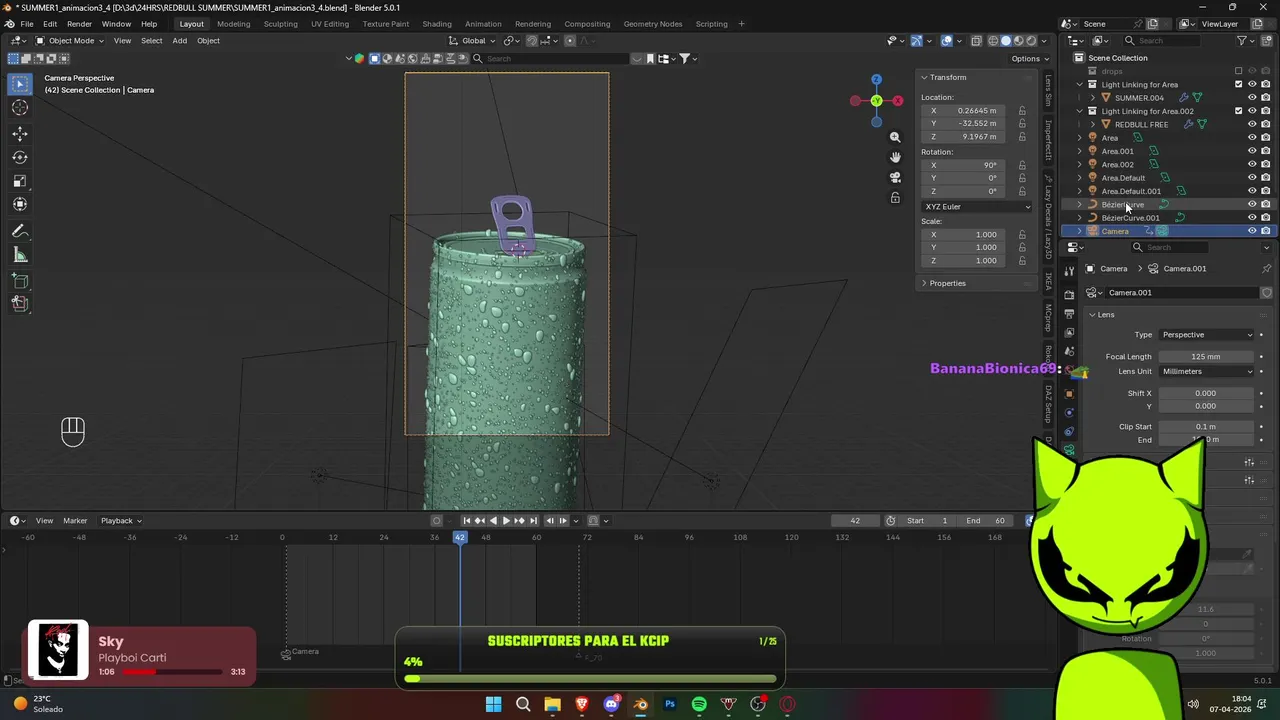Switch to rendered viewport shading

click(x=1032, y=41)
